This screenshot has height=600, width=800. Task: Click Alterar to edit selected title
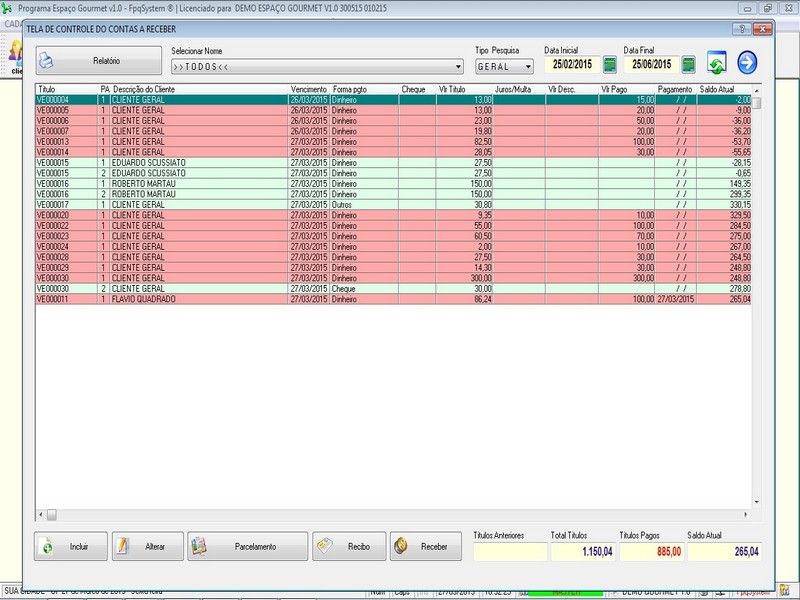tap(146, 546)
